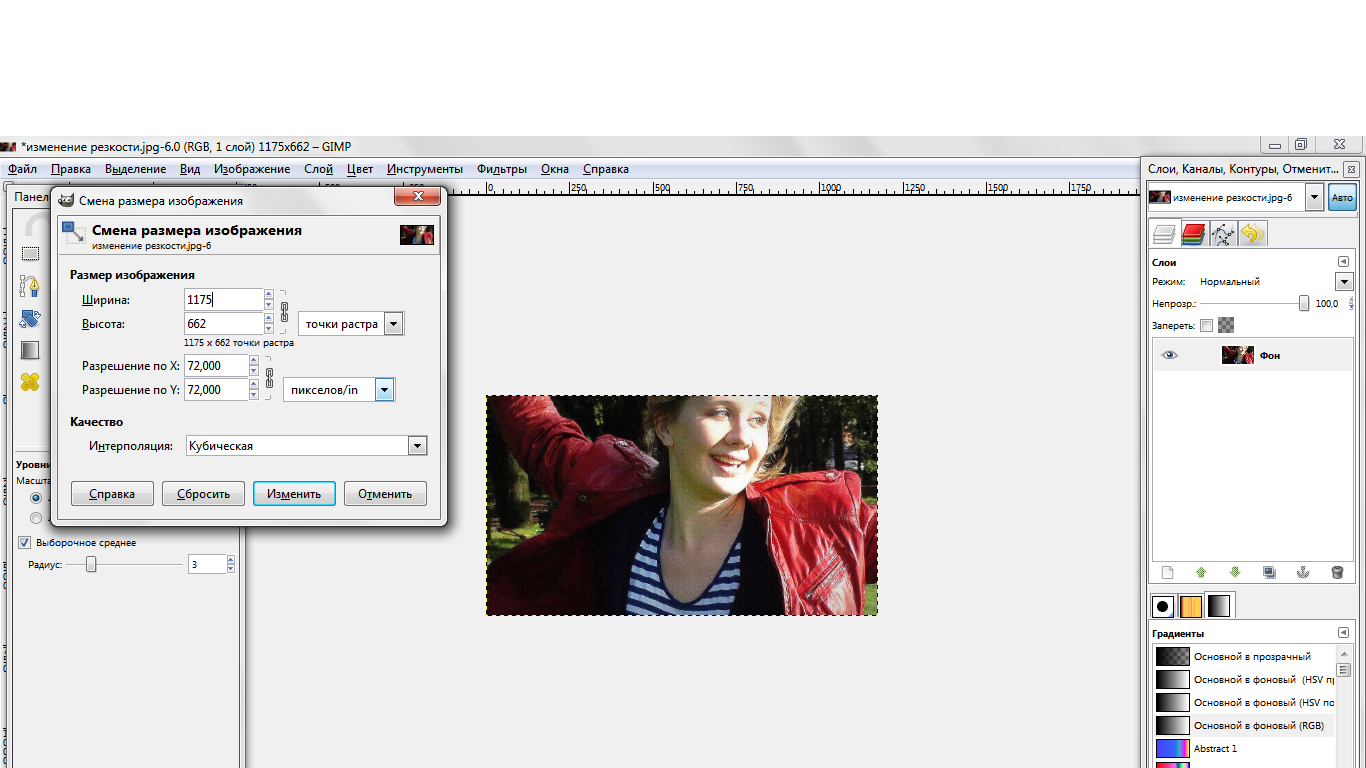Image resolution: width=1366 pixels, height=768 pixels.
Task: Create a new layer
Action: point(1166,573)
